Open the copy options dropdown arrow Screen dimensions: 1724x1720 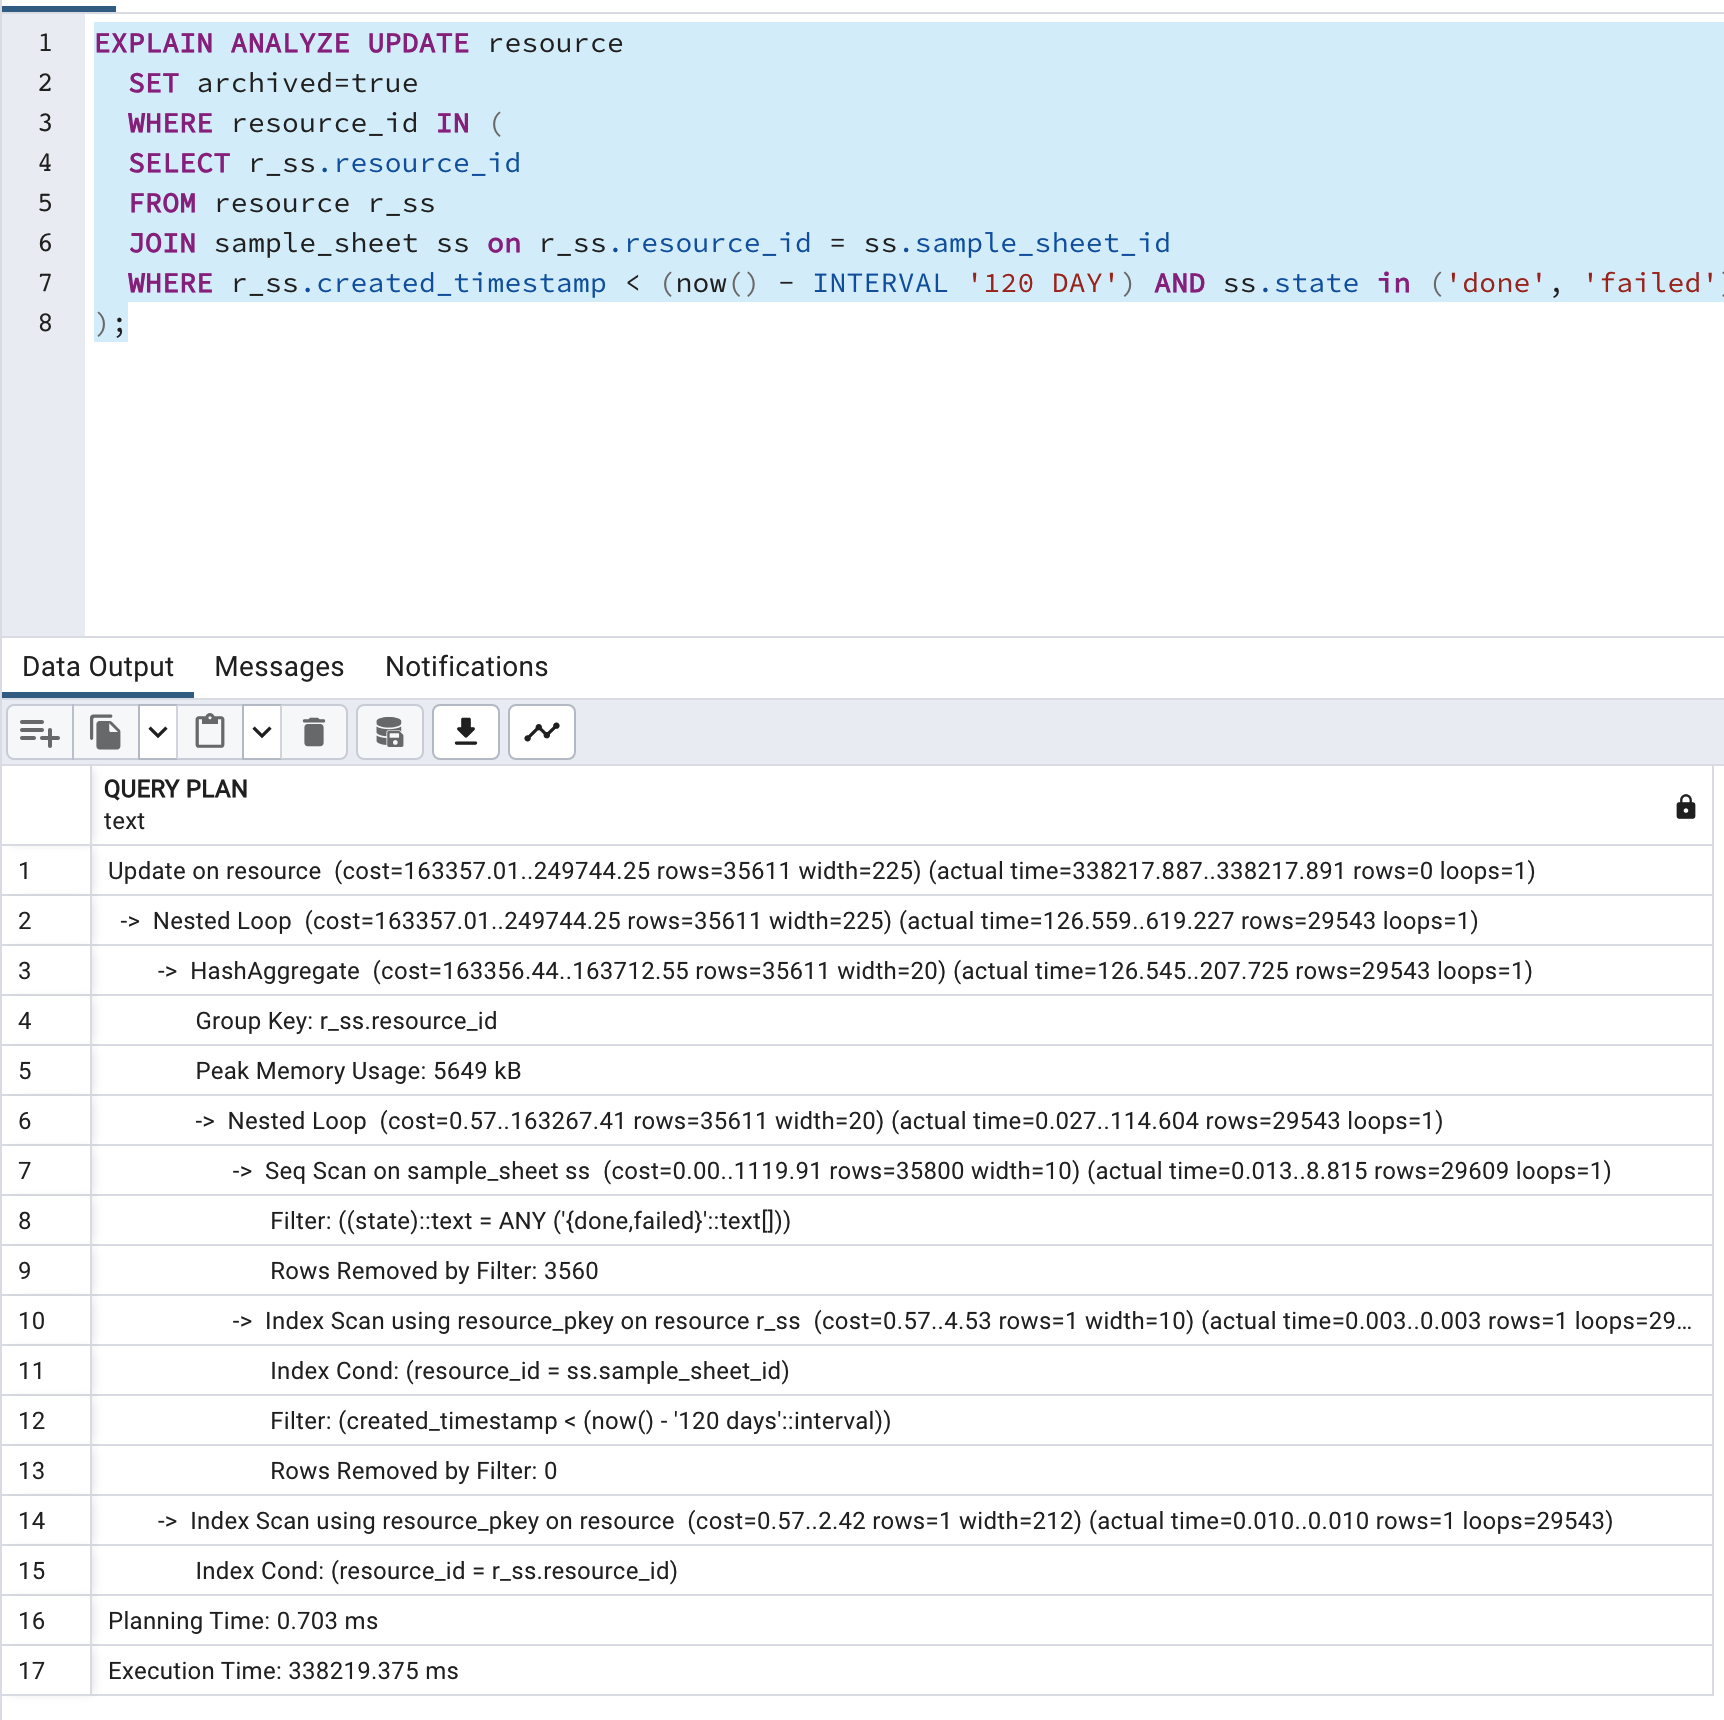[158, 732]
